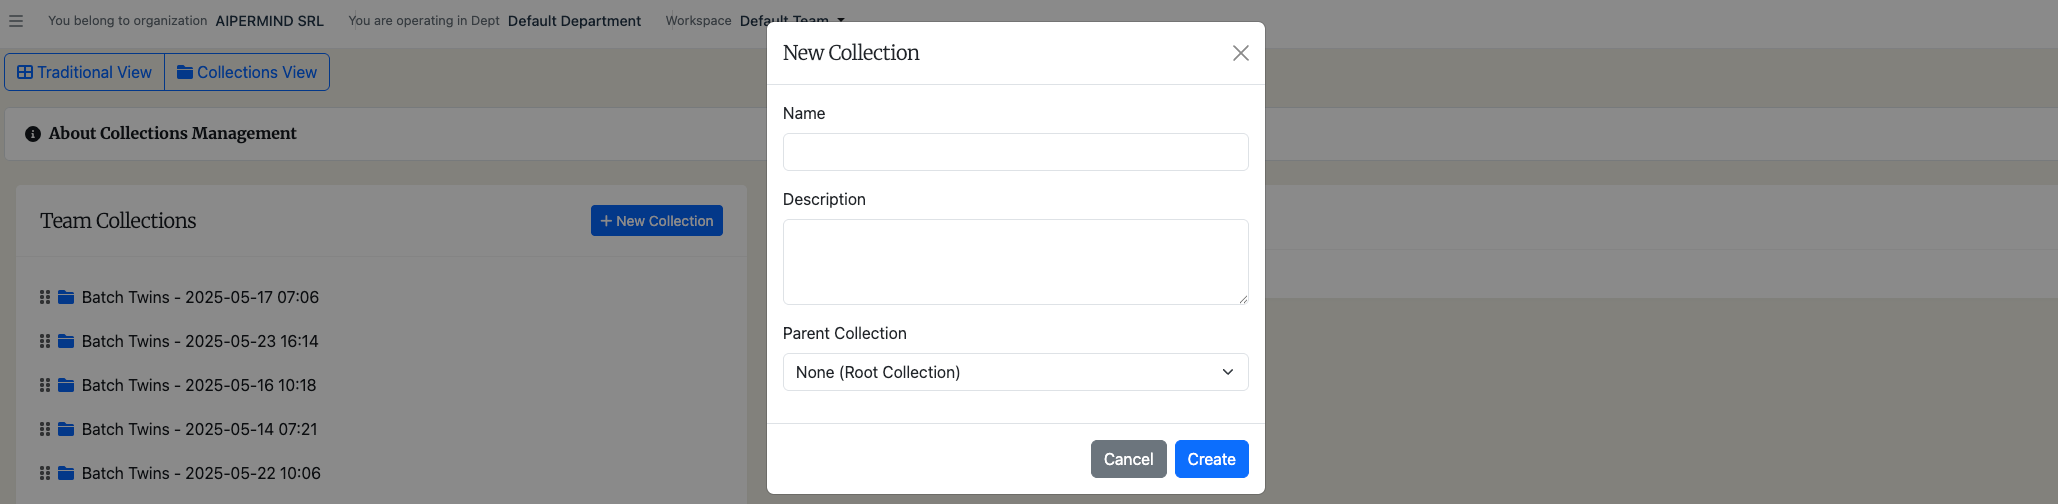Select Batch Twins - 2025-05-22 10:06 collection
Screen dimensions: 2058x504
(201, 473)
